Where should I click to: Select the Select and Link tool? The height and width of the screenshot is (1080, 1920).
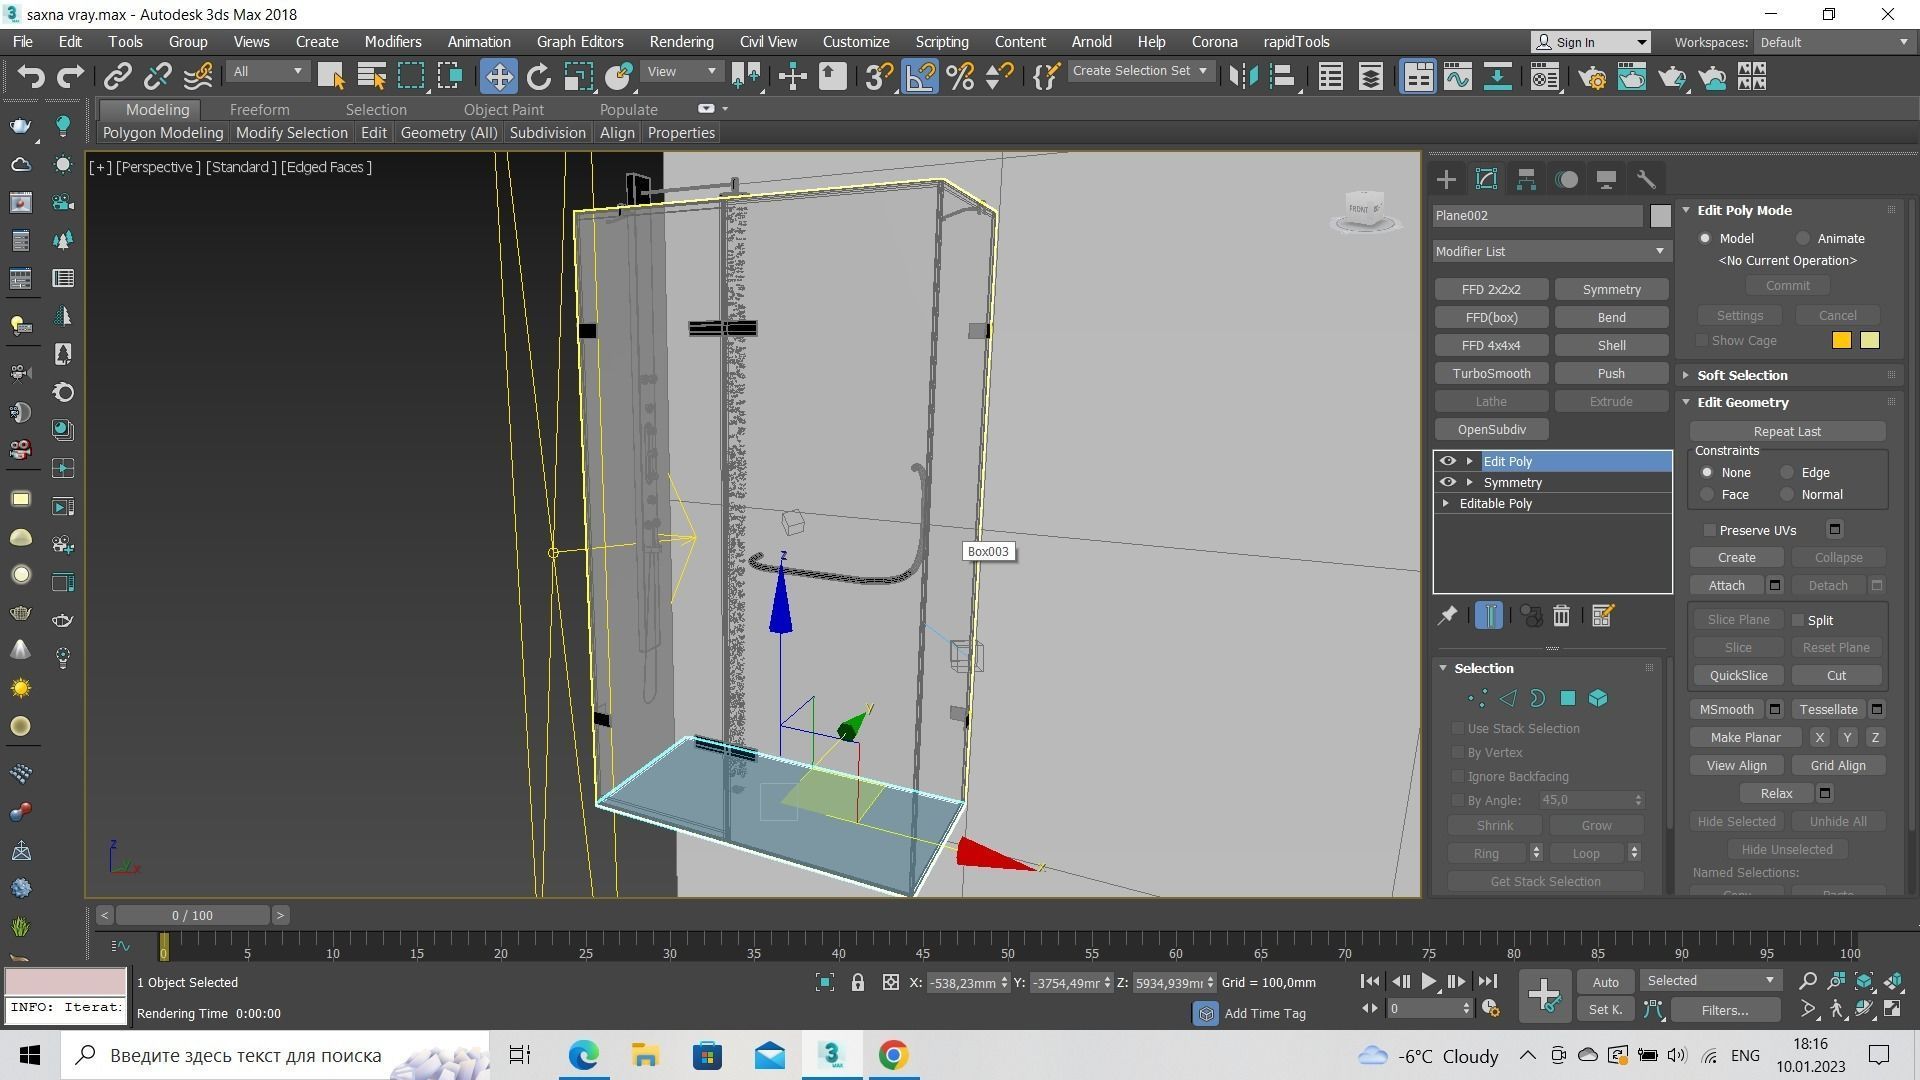tap(118, 76)
